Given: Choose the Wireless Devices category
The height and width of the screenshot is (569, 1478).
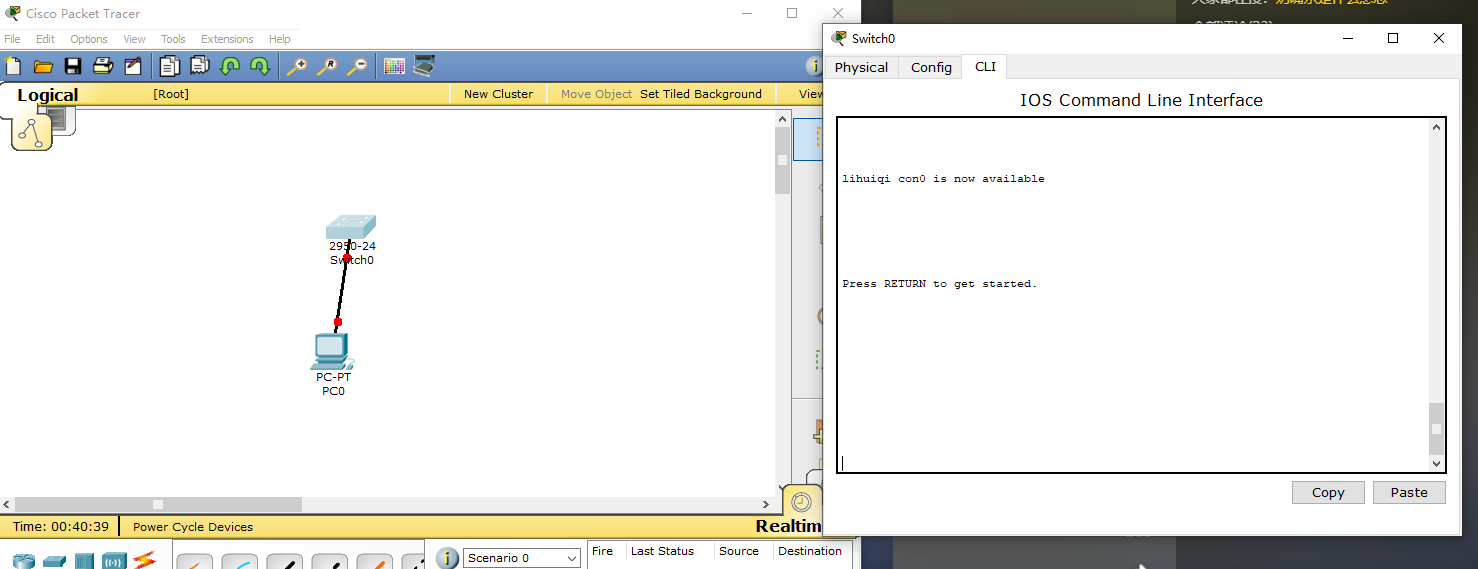Looking at the screenshot, I should pos(114,561).
